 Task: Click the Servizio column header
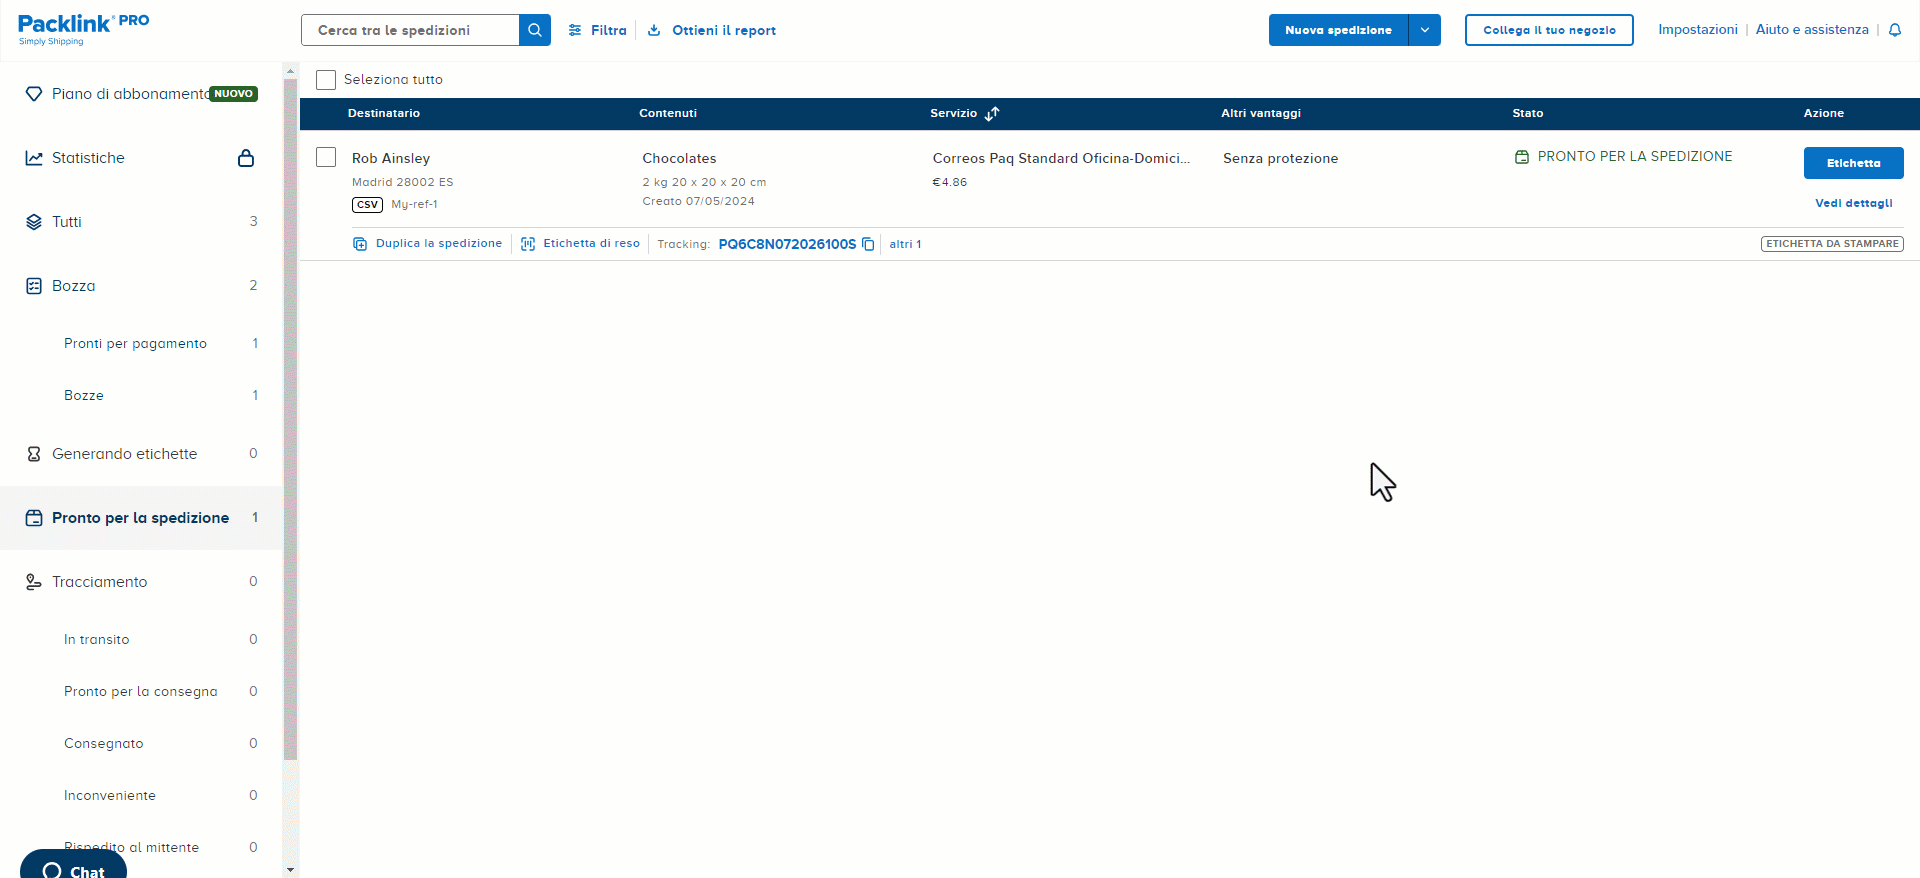[953, 113]
